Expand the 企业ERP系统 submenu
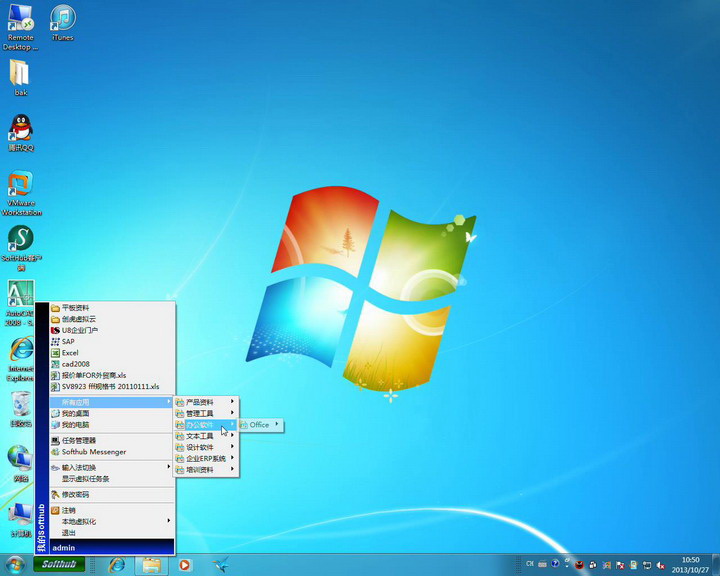 pos(206,458)
